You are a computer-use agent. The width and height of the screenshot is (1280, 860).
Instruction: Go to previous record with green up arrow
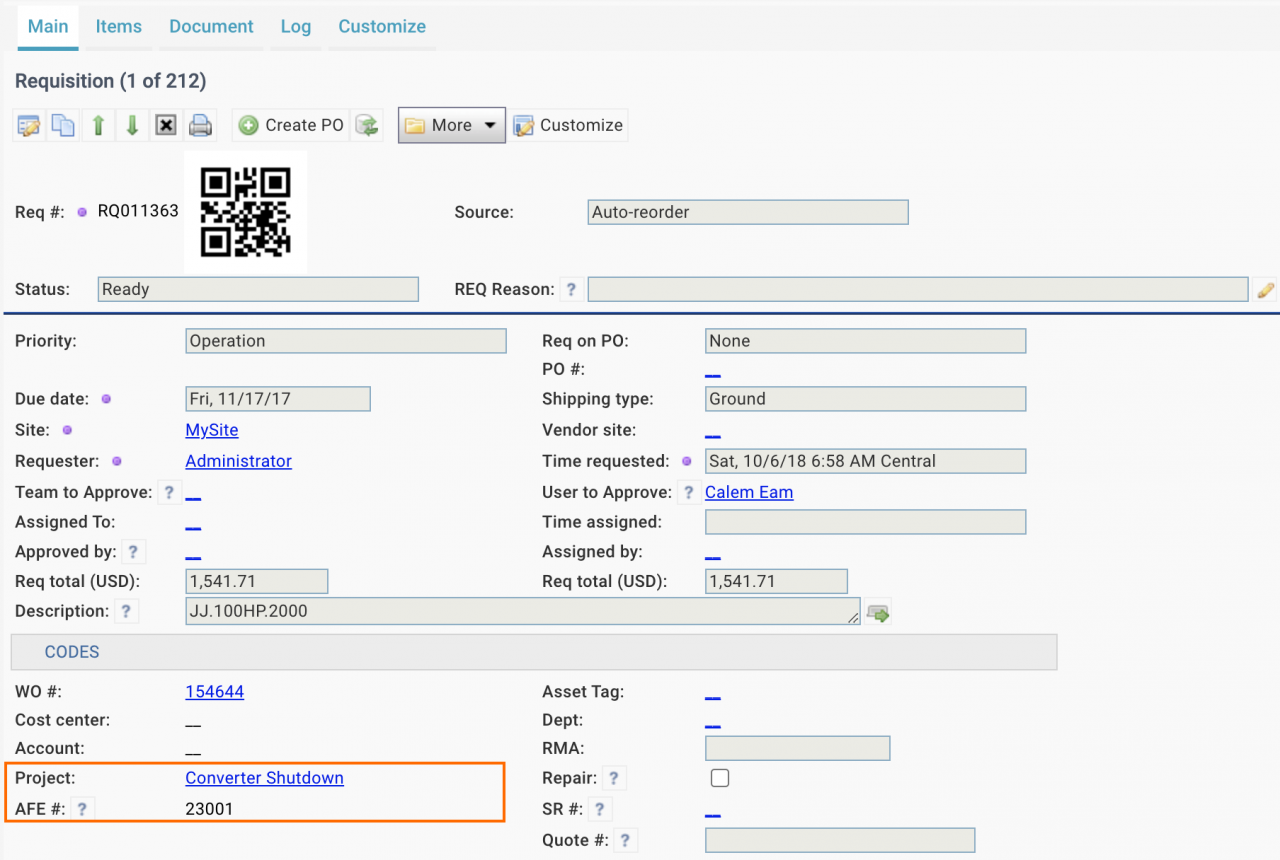coord(98,125)
